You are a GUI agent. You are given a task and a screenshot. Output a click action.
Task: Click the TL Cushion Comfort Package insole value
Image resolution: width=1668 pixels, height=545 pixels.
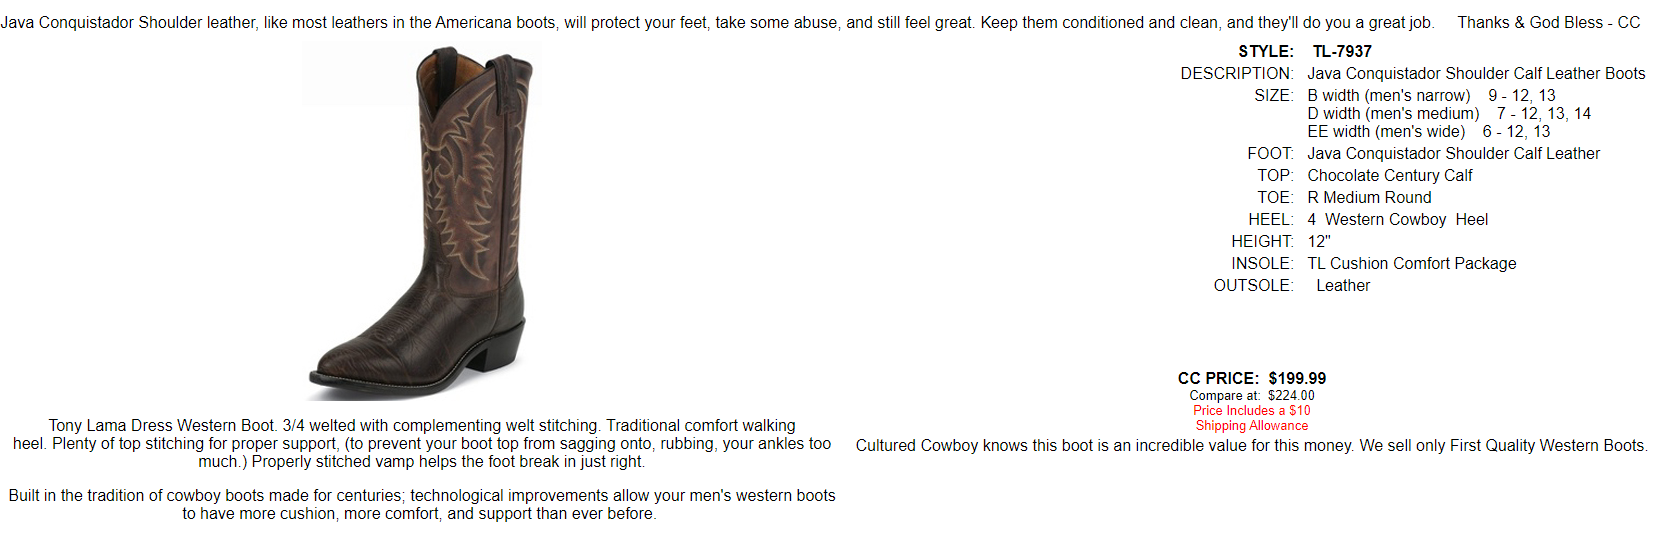tap(1412, 264)
